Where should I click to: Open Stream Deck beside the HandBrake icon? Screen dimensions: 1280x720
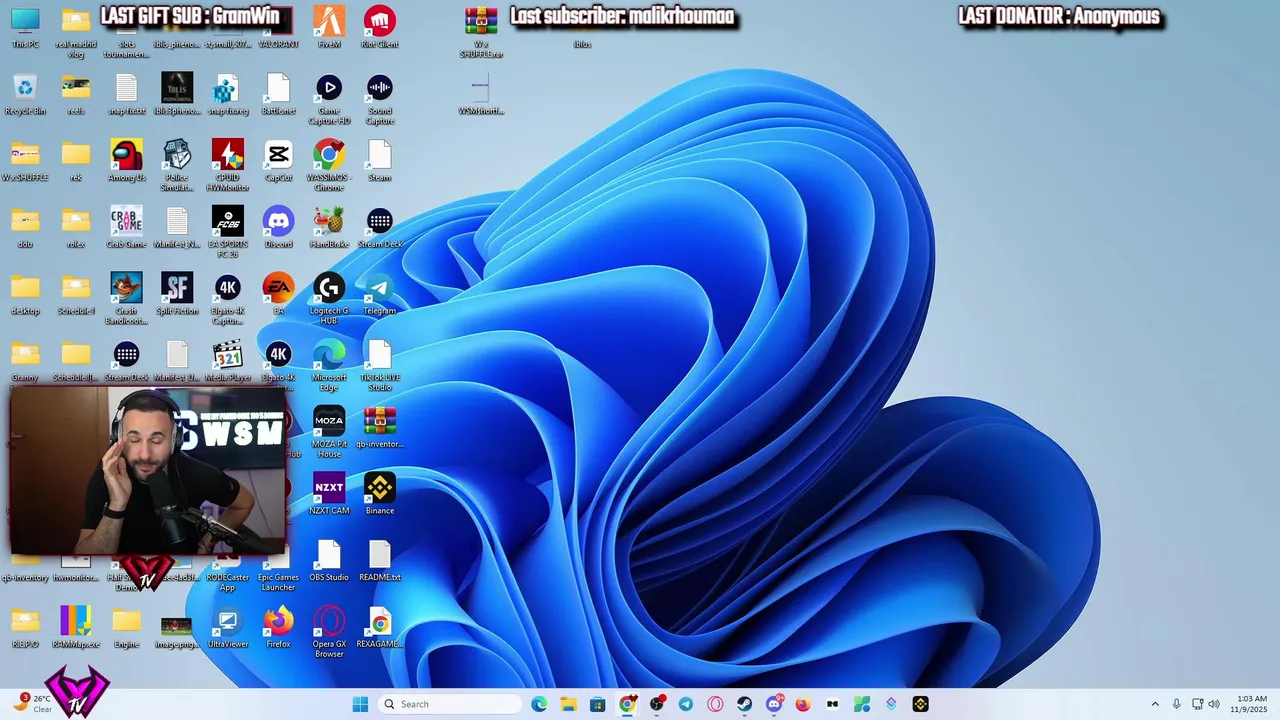[379, 227]
